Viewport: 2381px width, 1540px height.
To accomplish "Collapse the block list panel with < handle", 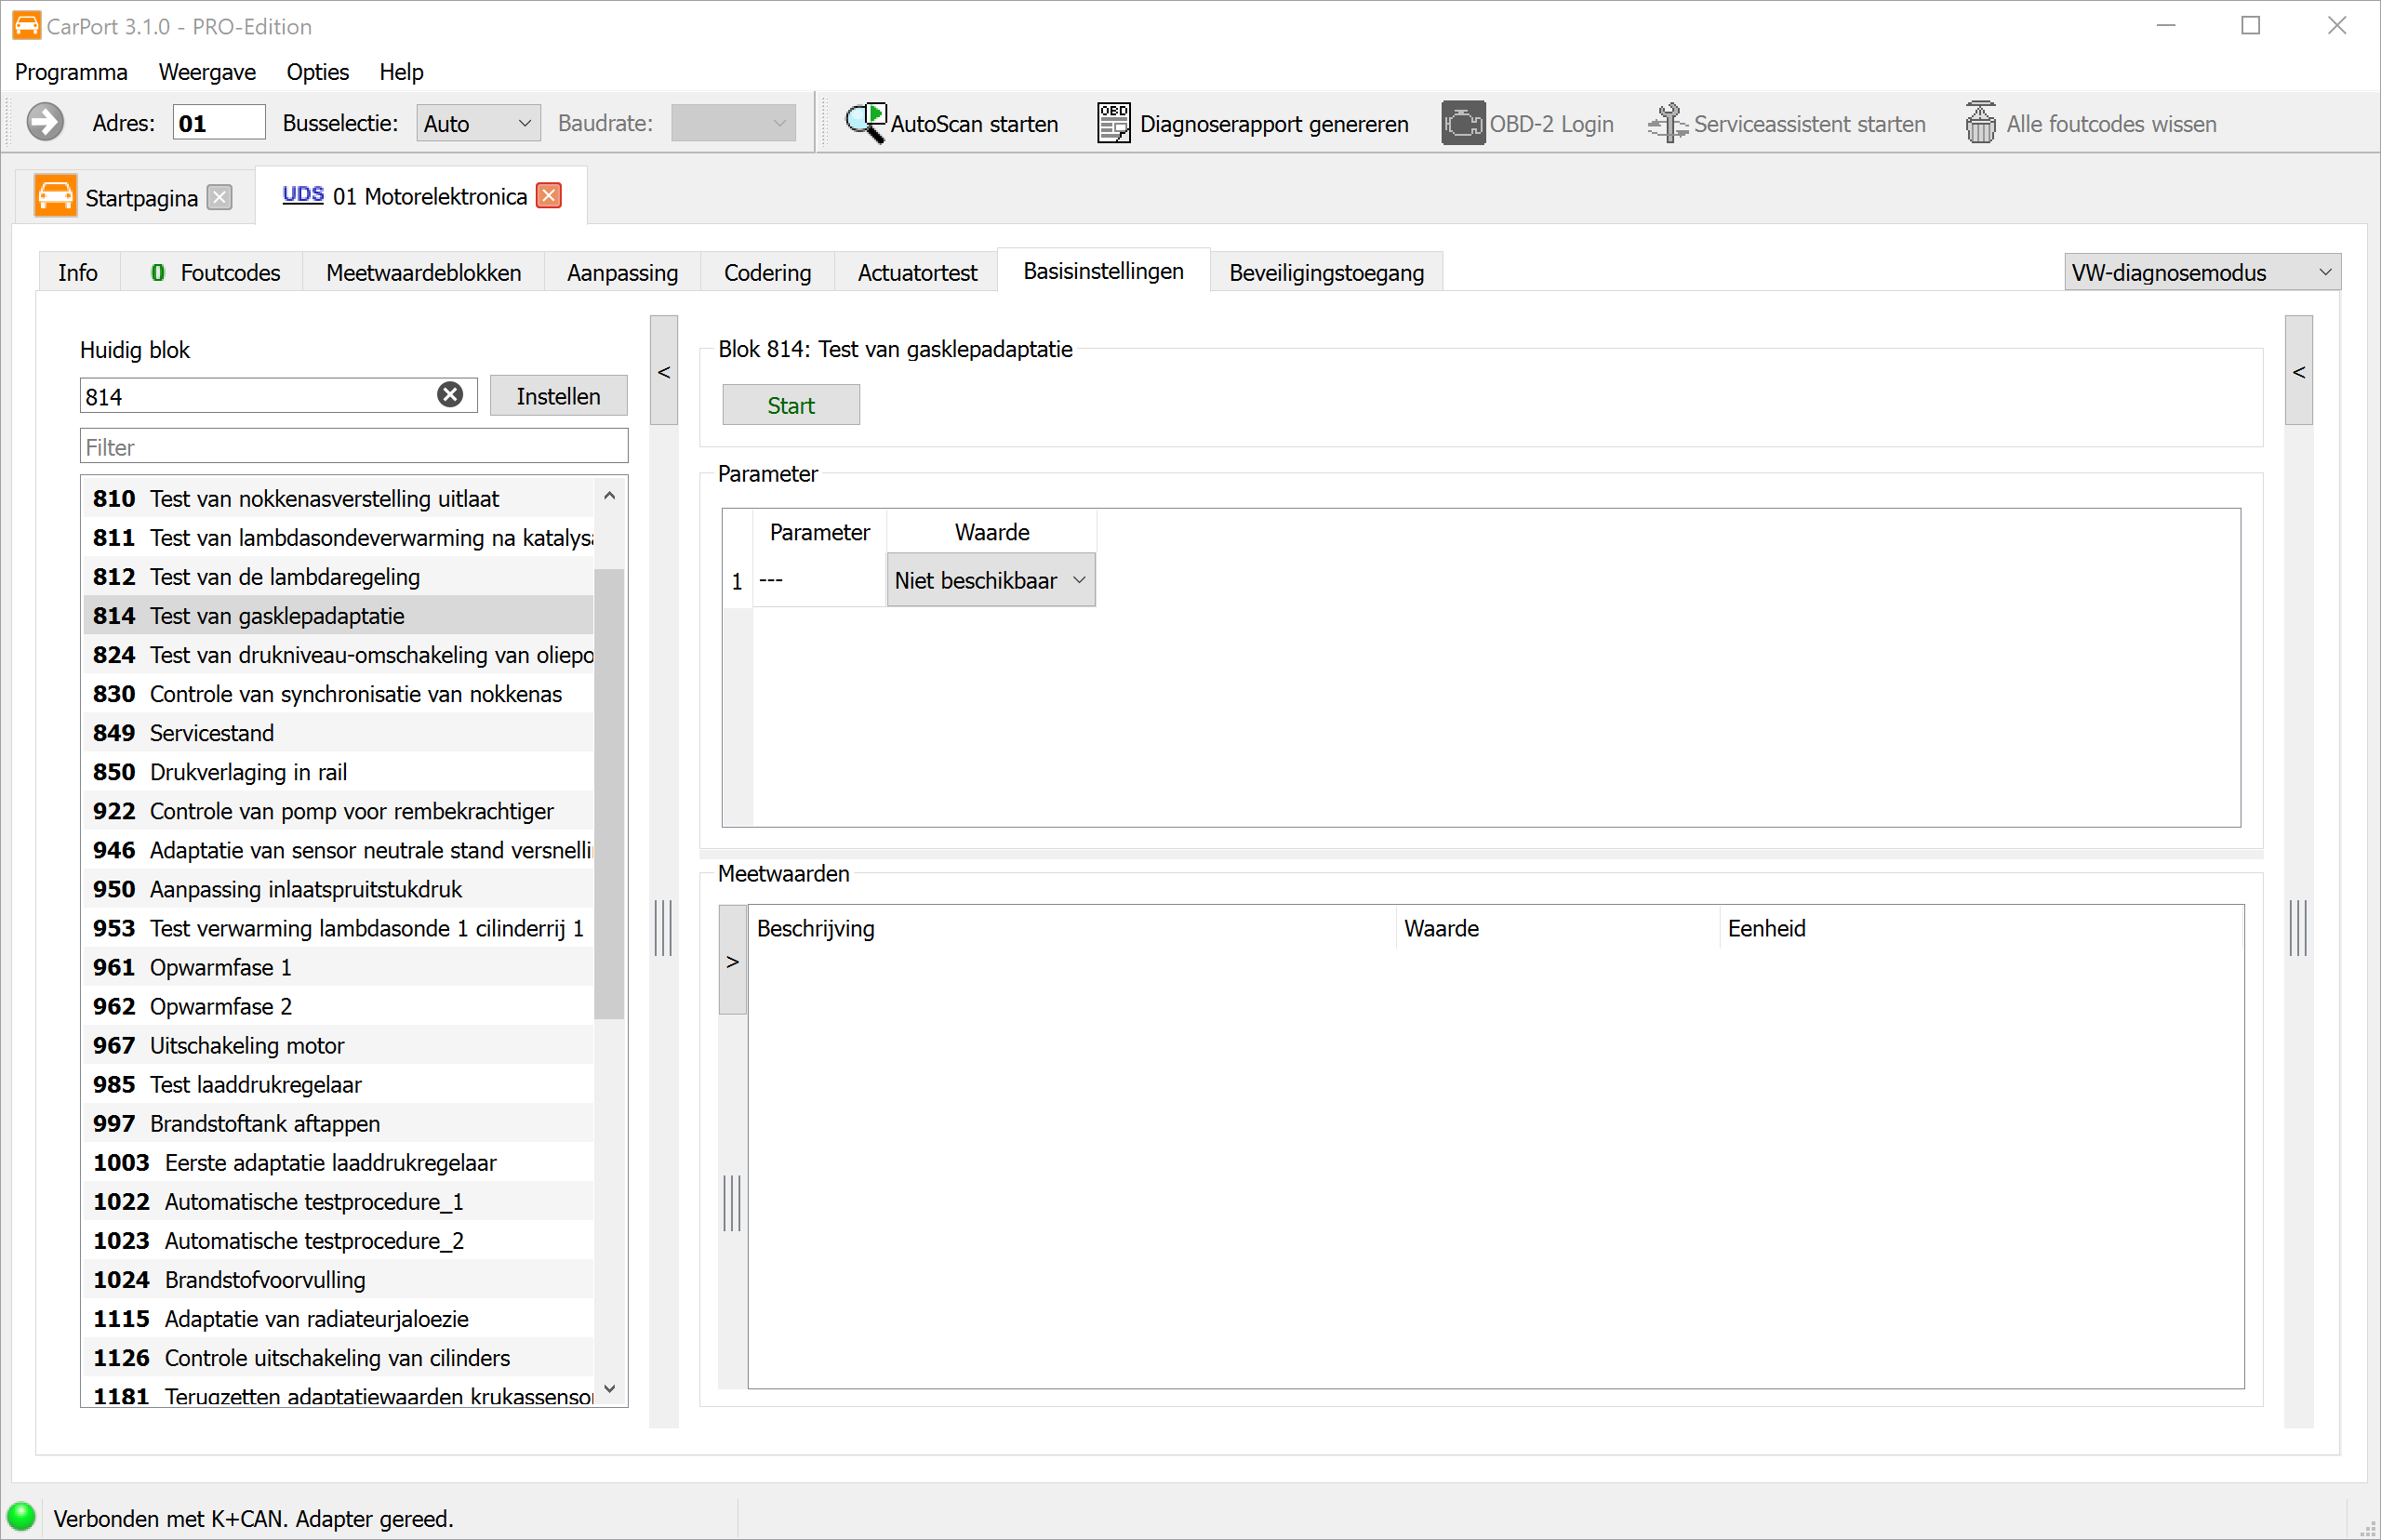I will click(664, 371).
